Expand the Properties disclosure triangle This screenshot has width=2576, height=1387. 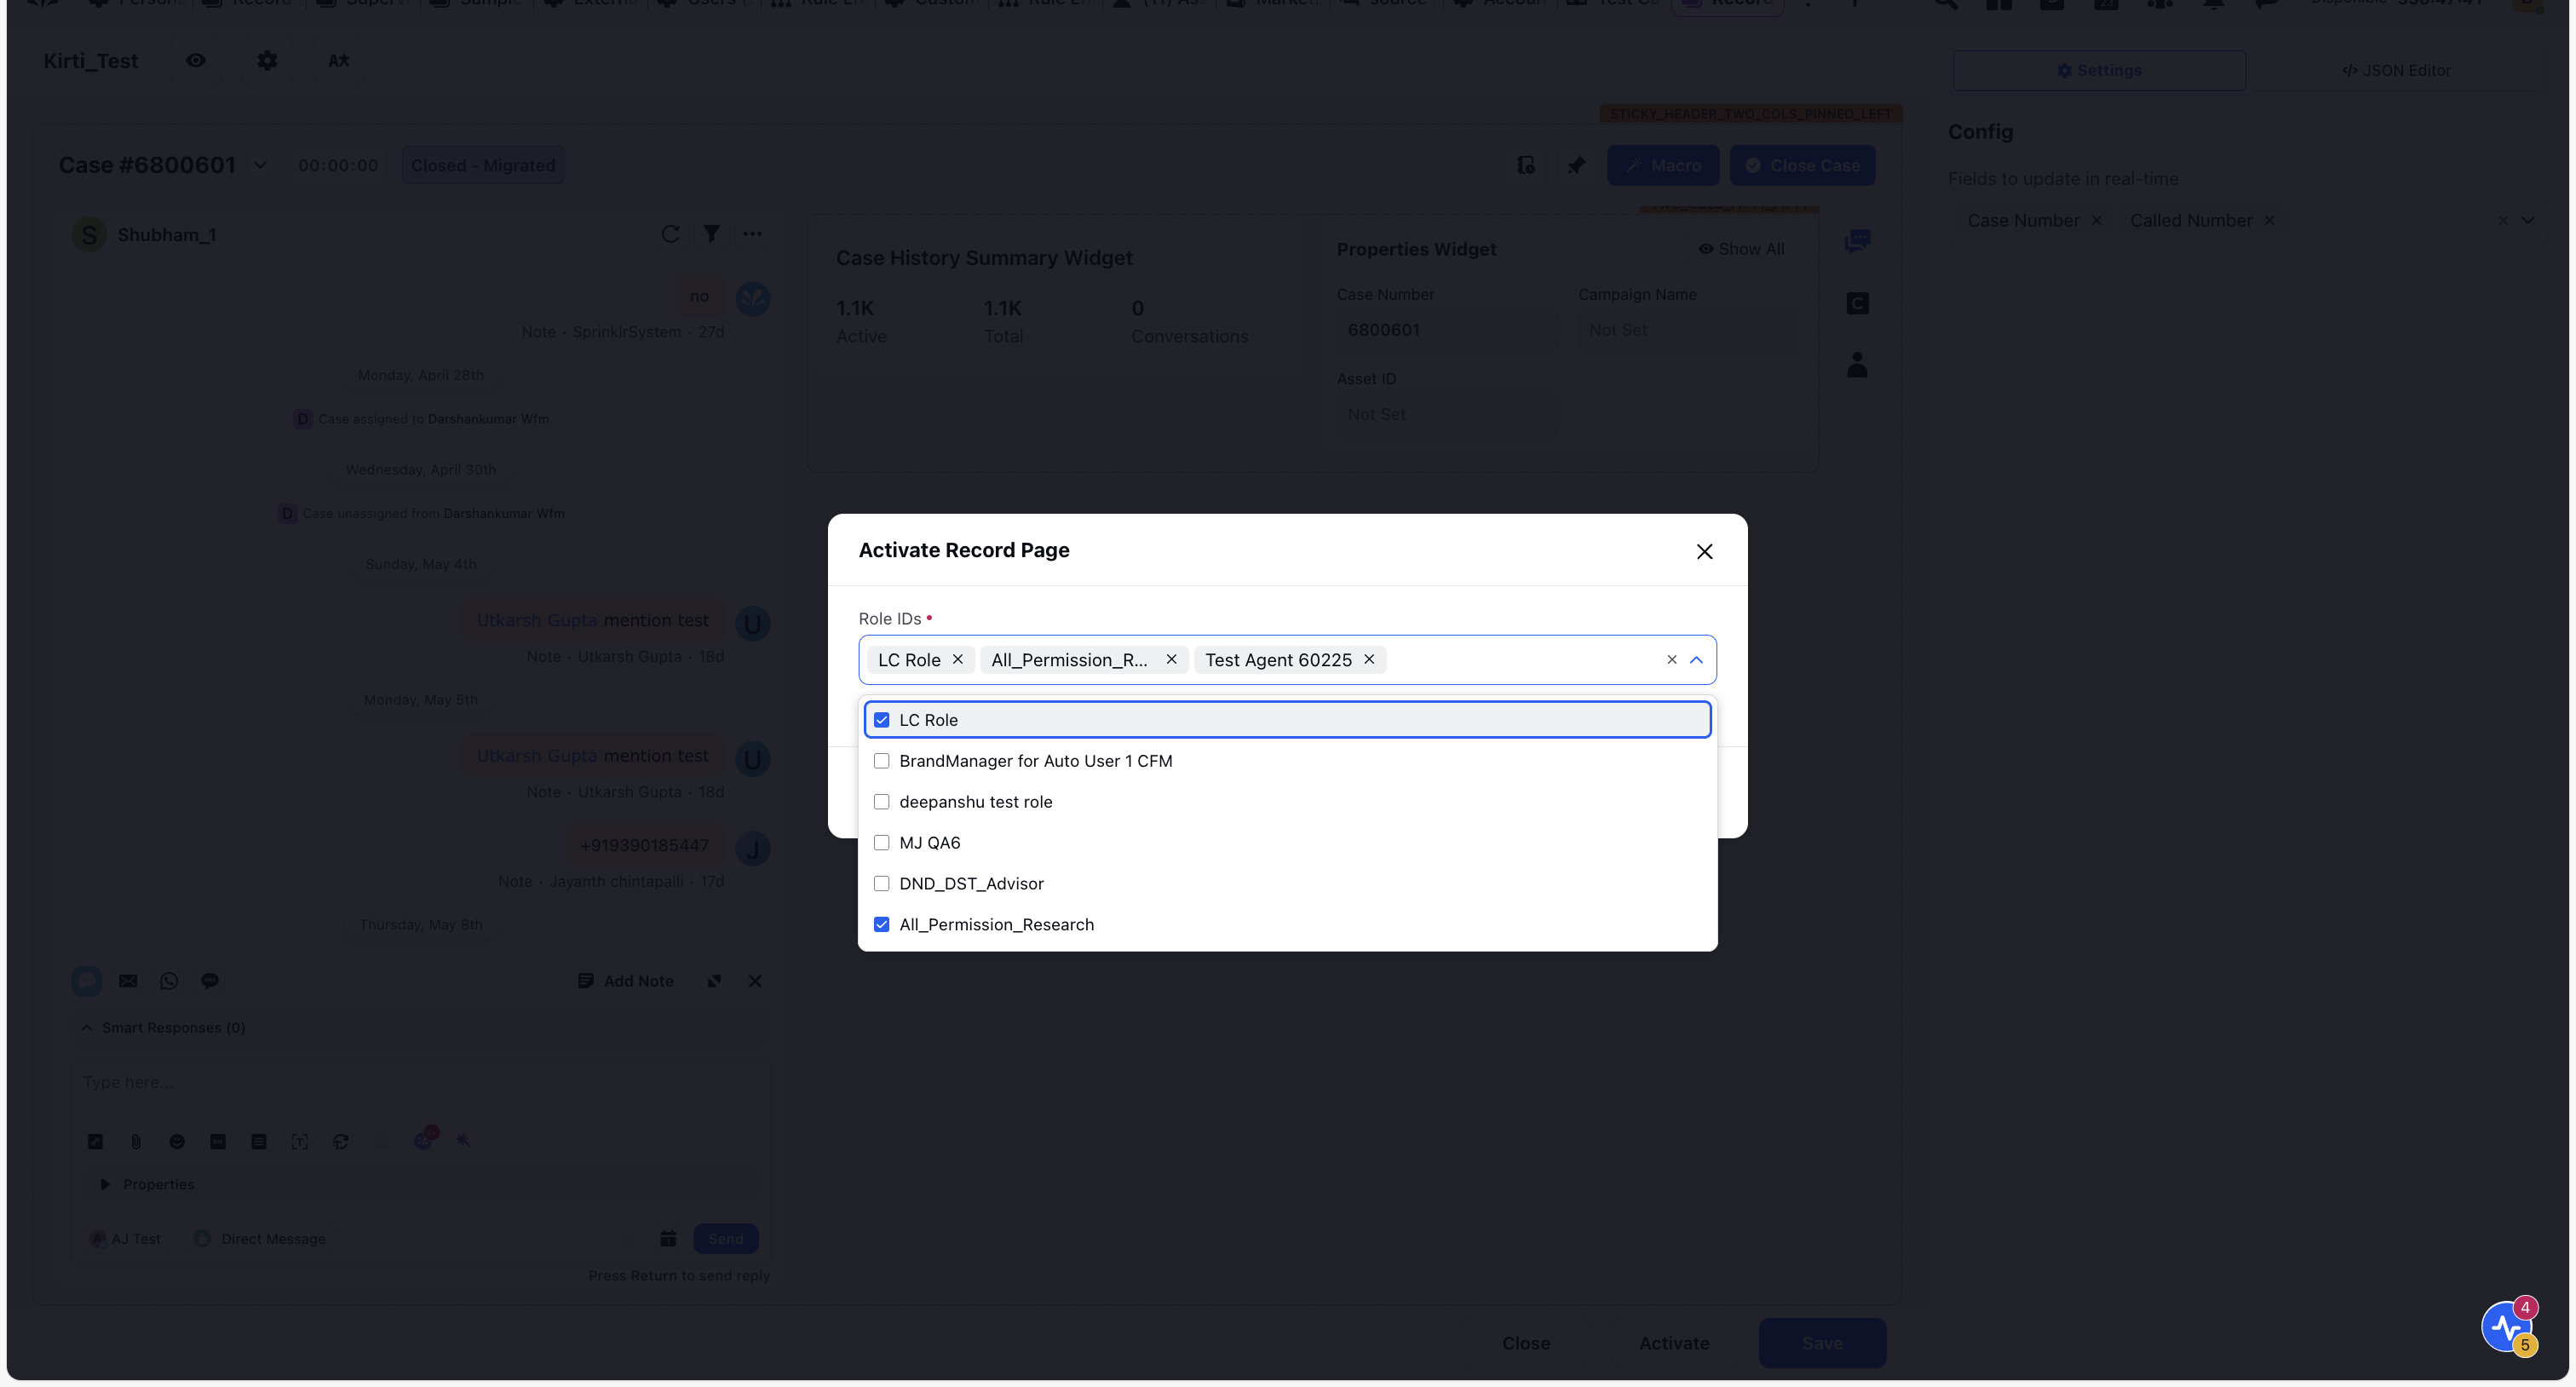[105, 1184]
